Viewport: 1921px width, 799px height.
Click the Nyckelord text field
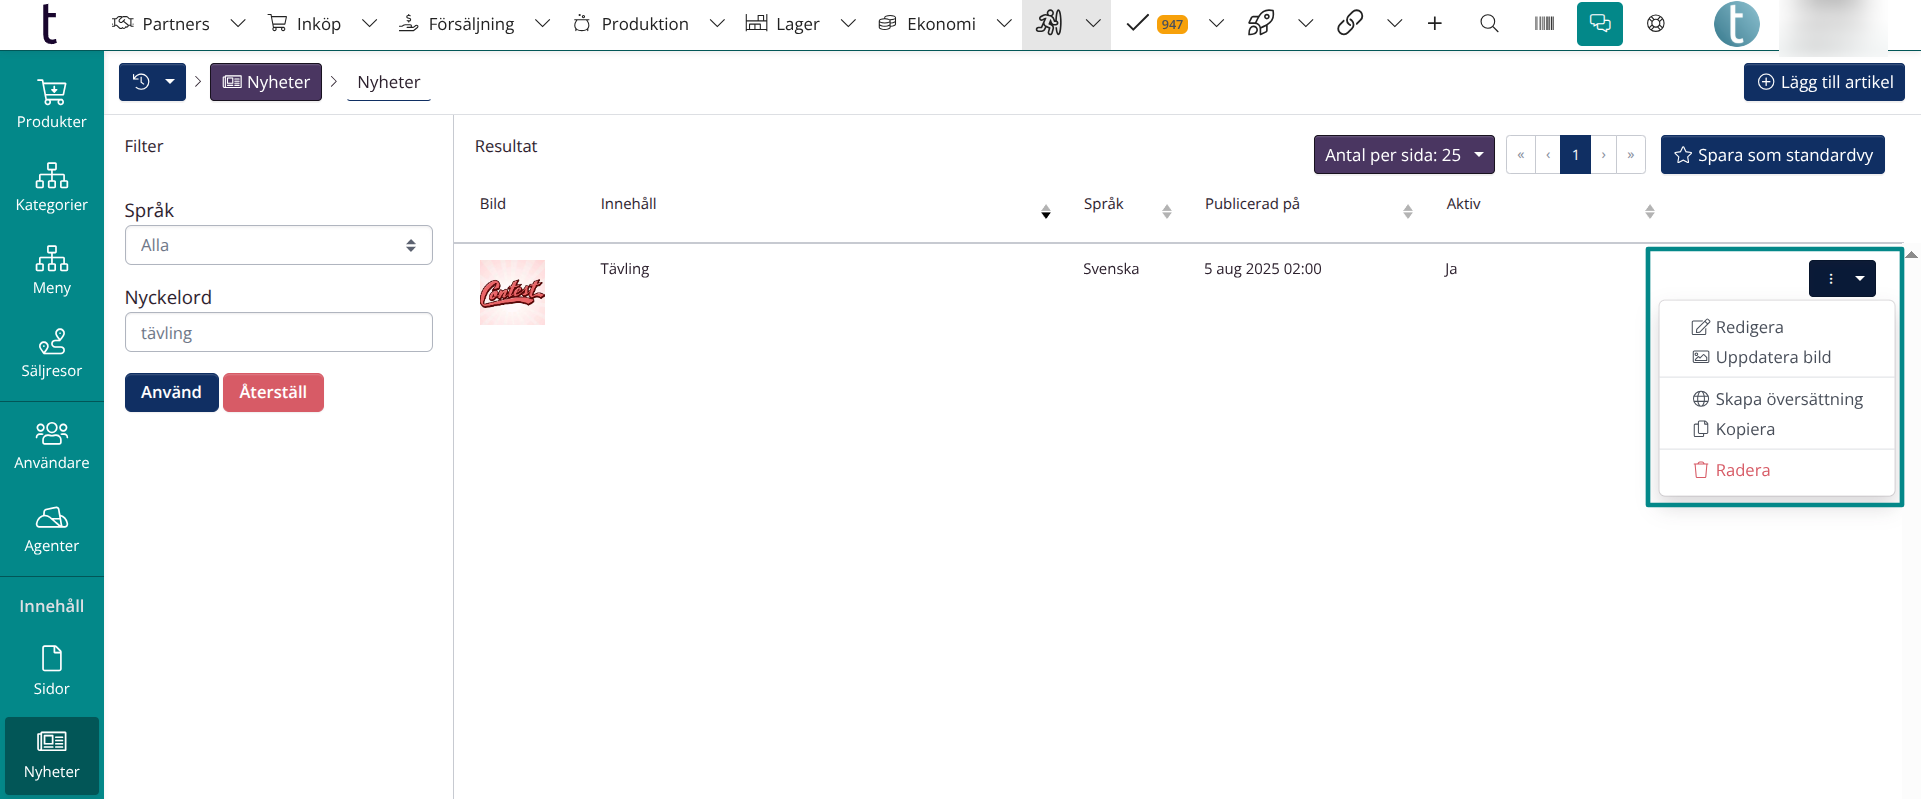pyautogui.click(x=278, y=333)
